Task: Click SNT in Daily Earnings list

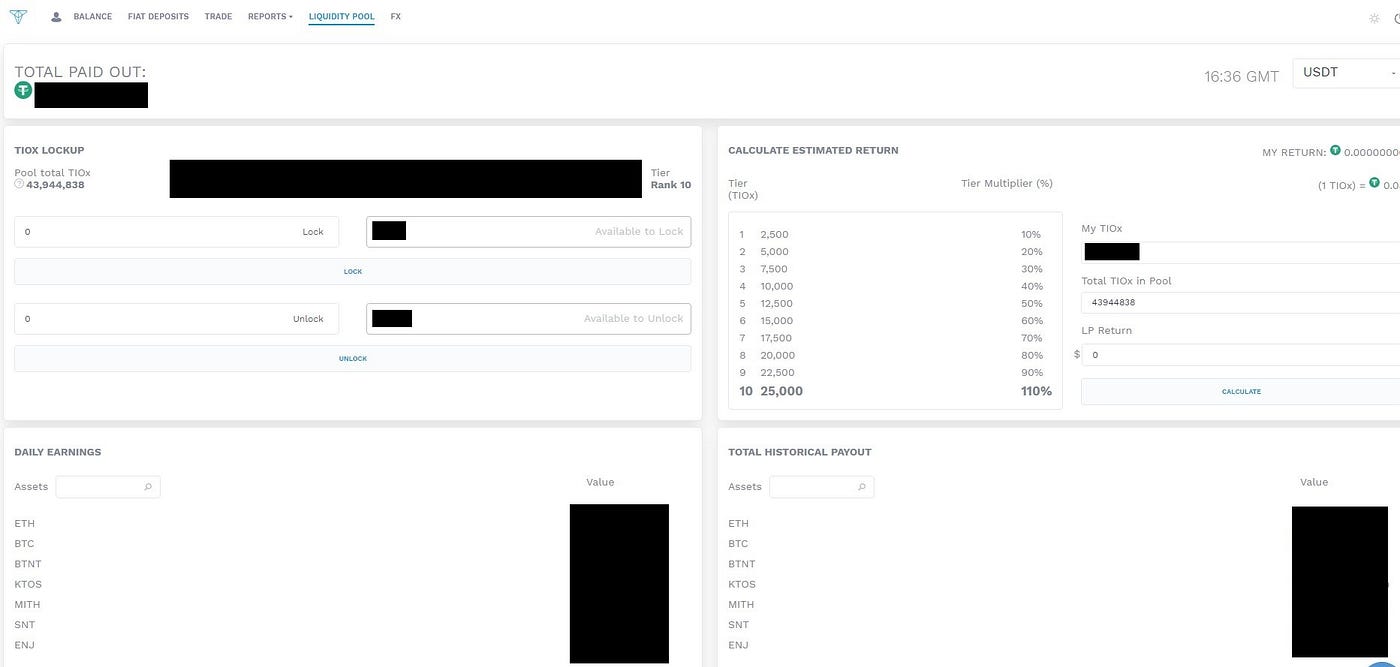Action: (24, 625)
